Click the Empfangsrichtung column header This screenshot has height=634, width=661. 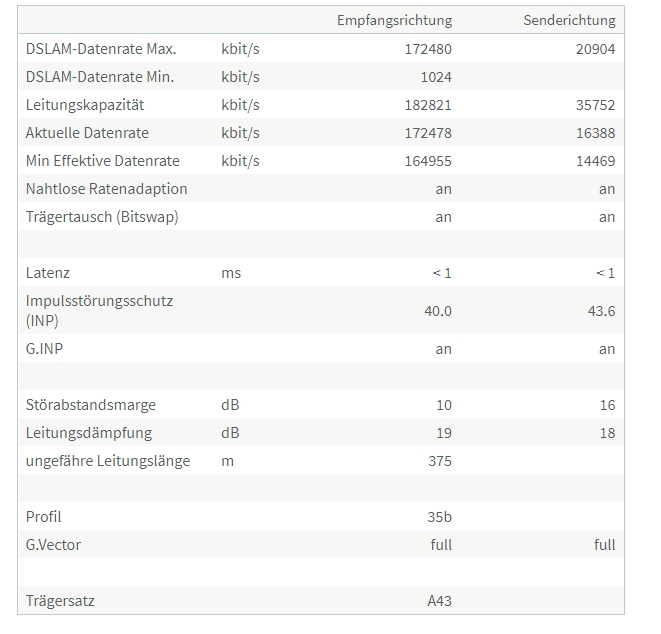[395, 20]
